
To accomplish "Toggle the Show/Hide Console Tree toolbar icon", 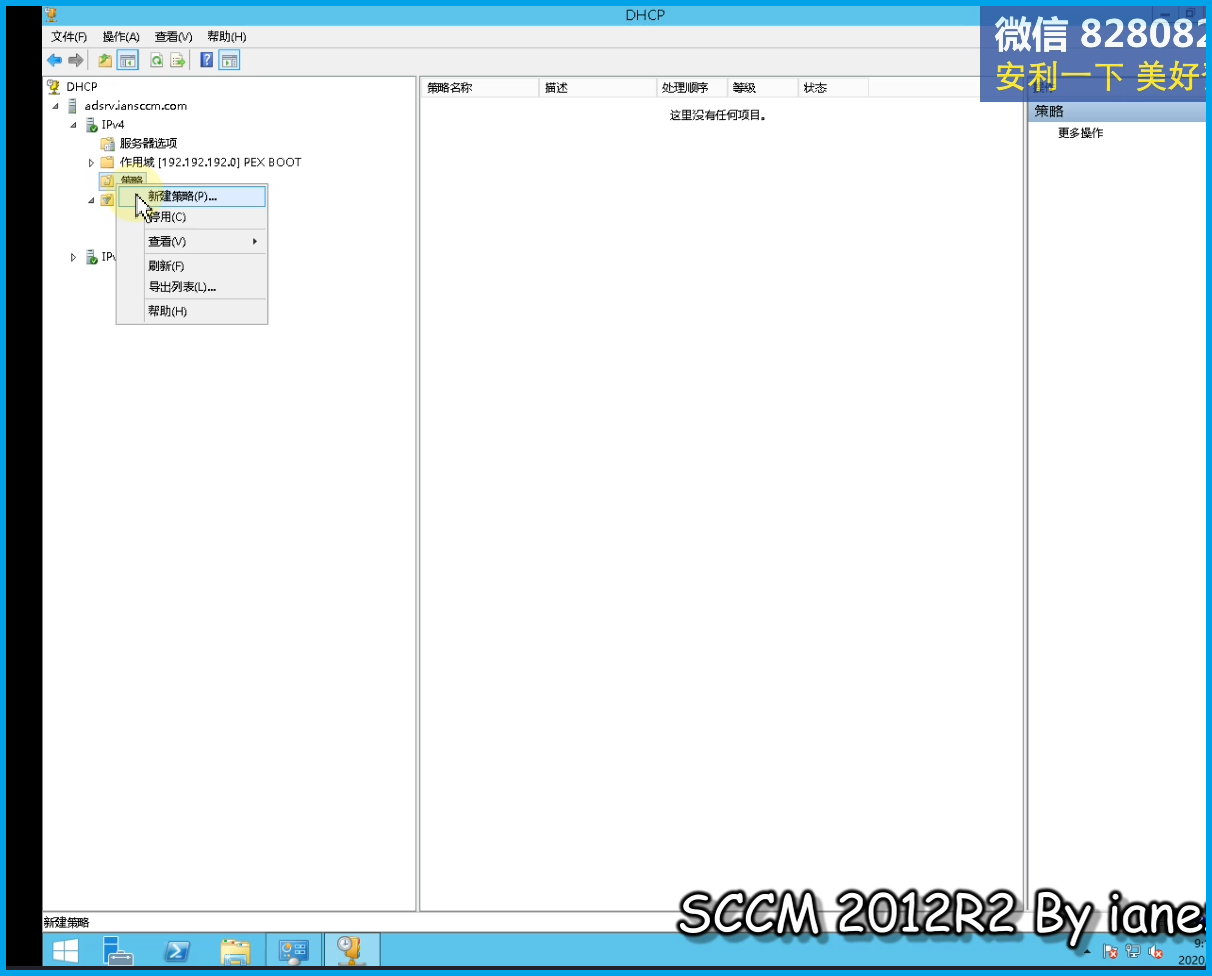I will (x=128, y=61).
